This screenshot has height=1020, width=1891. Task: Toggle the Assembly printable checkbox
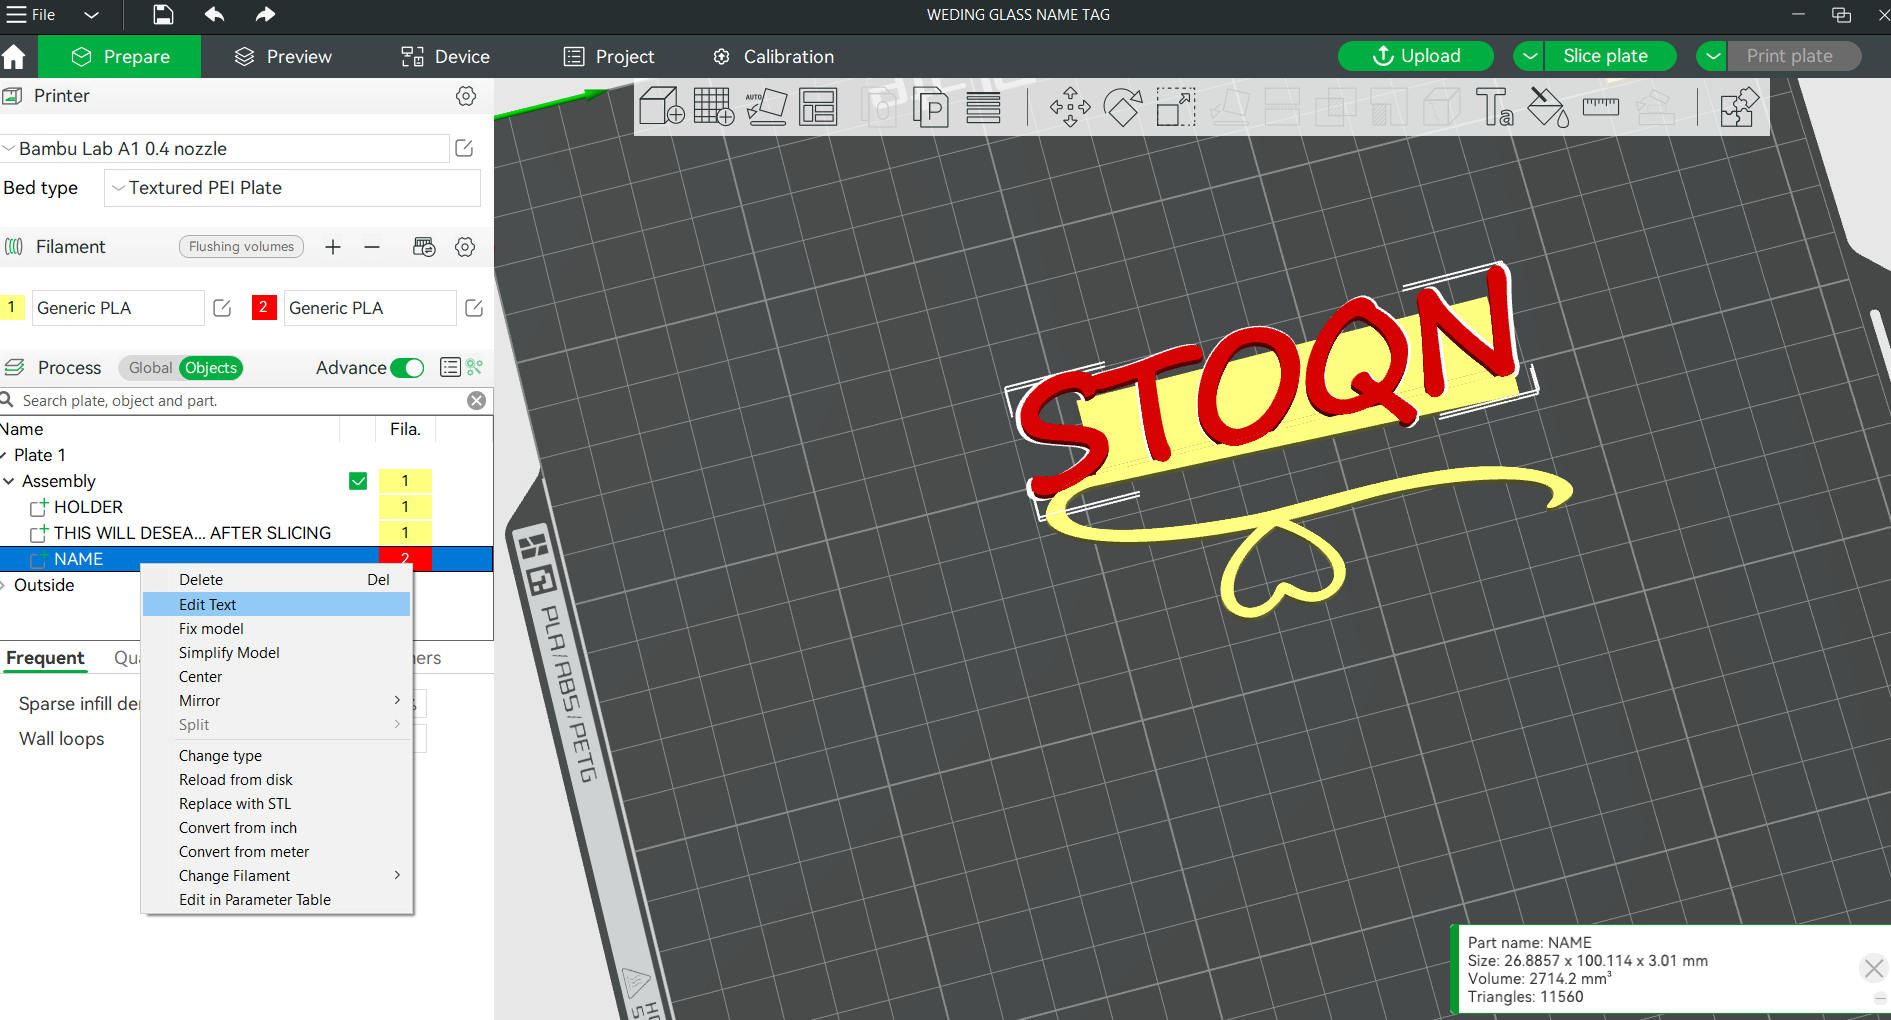click(358, 481)
